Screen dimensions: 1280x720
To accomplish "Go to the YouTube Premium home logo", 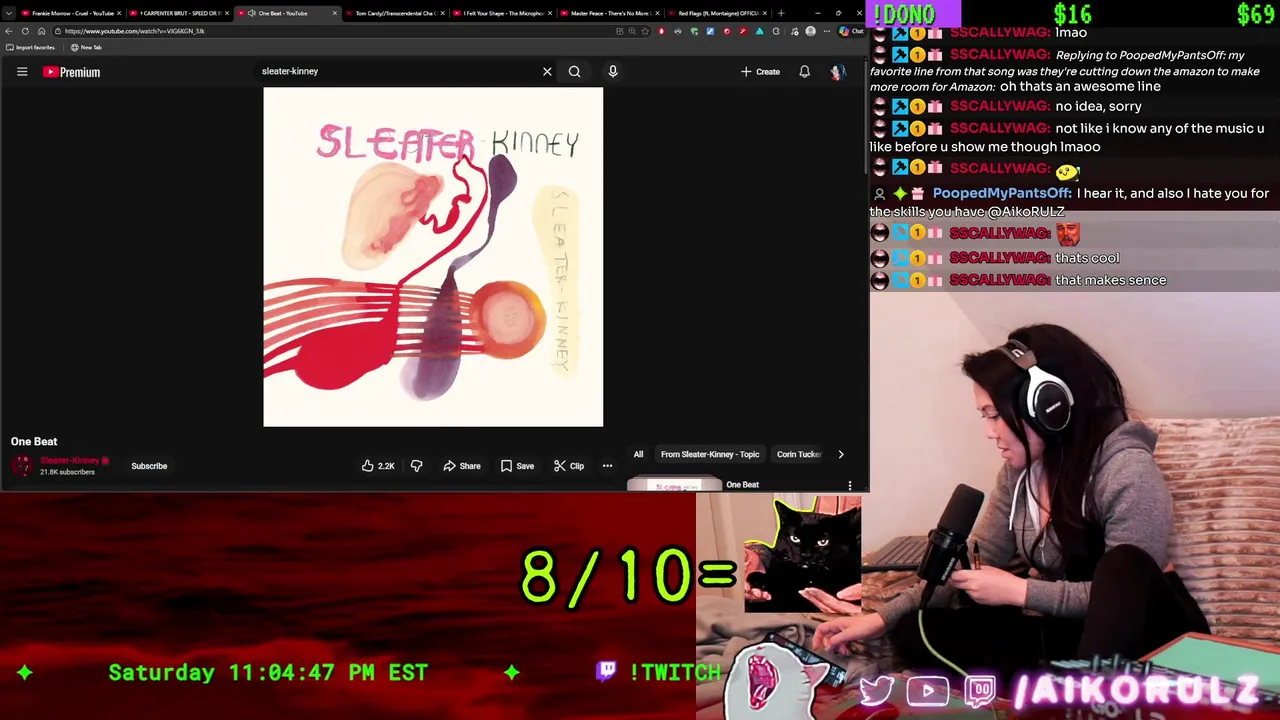I will pos(71,72).
